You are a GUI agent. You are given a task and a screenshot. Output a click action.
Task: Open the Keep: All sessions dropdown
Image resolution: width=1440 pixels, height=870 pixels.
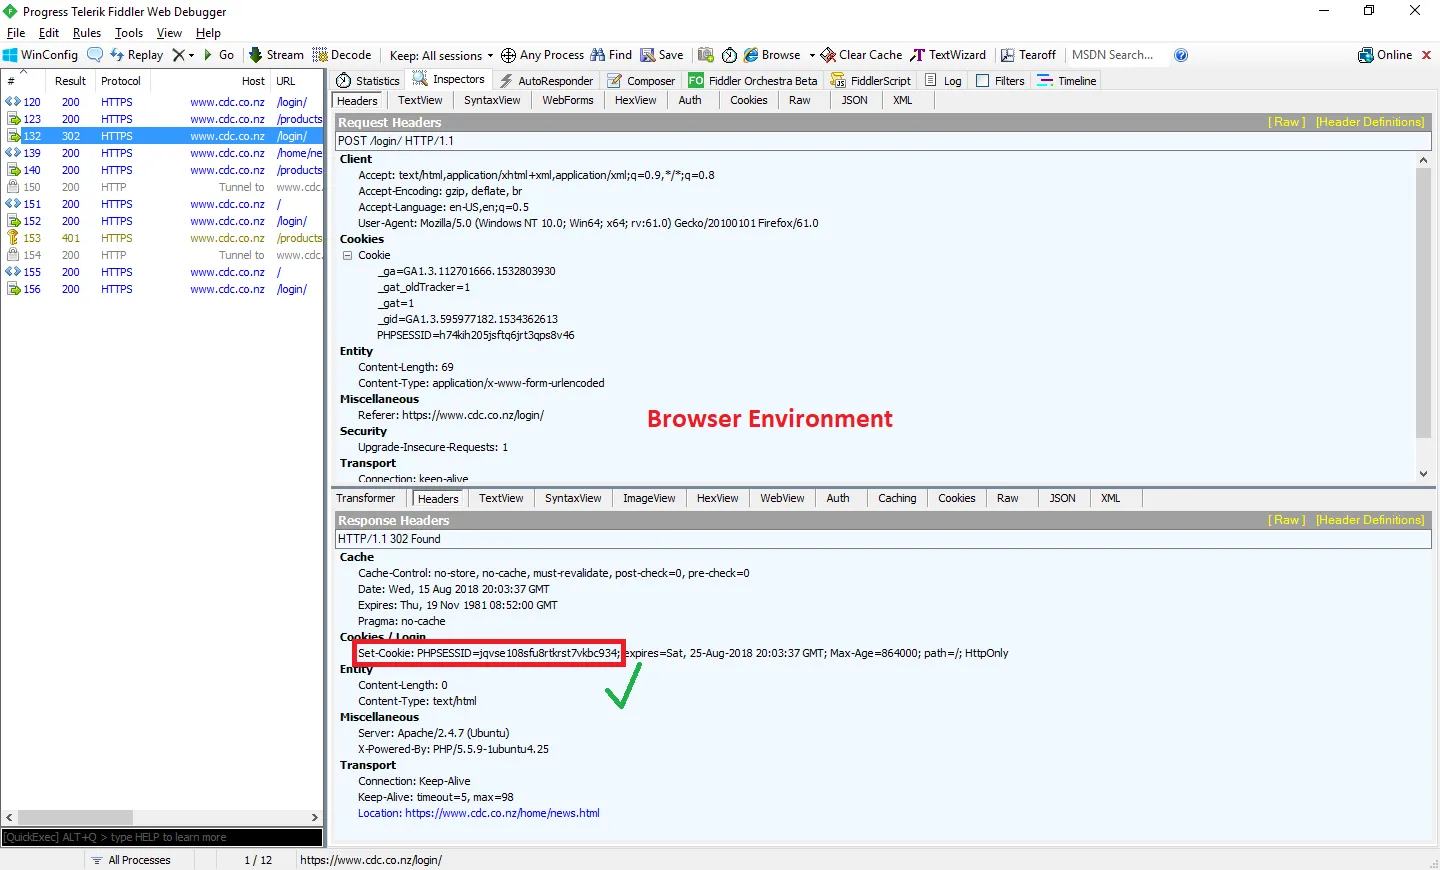(441, 55)
